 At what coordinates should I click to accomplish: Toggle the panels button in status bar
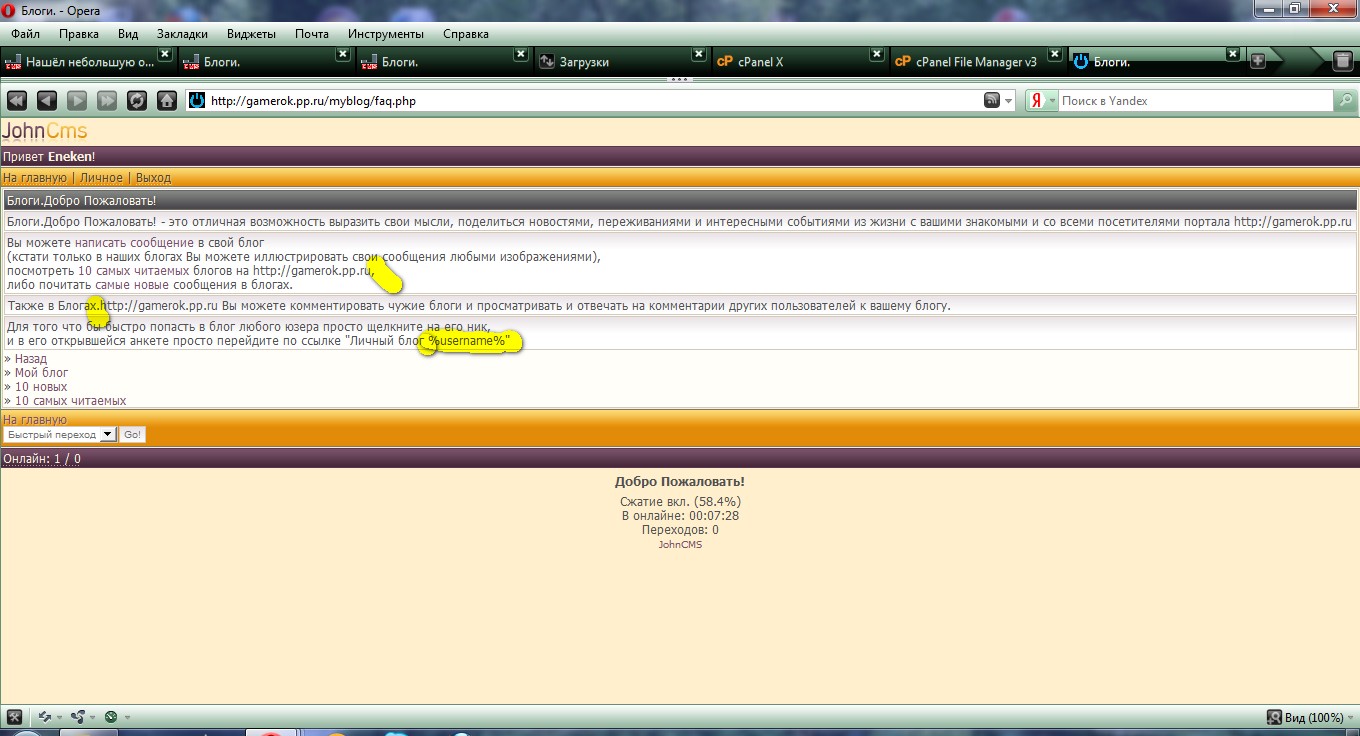pos(15,716)
